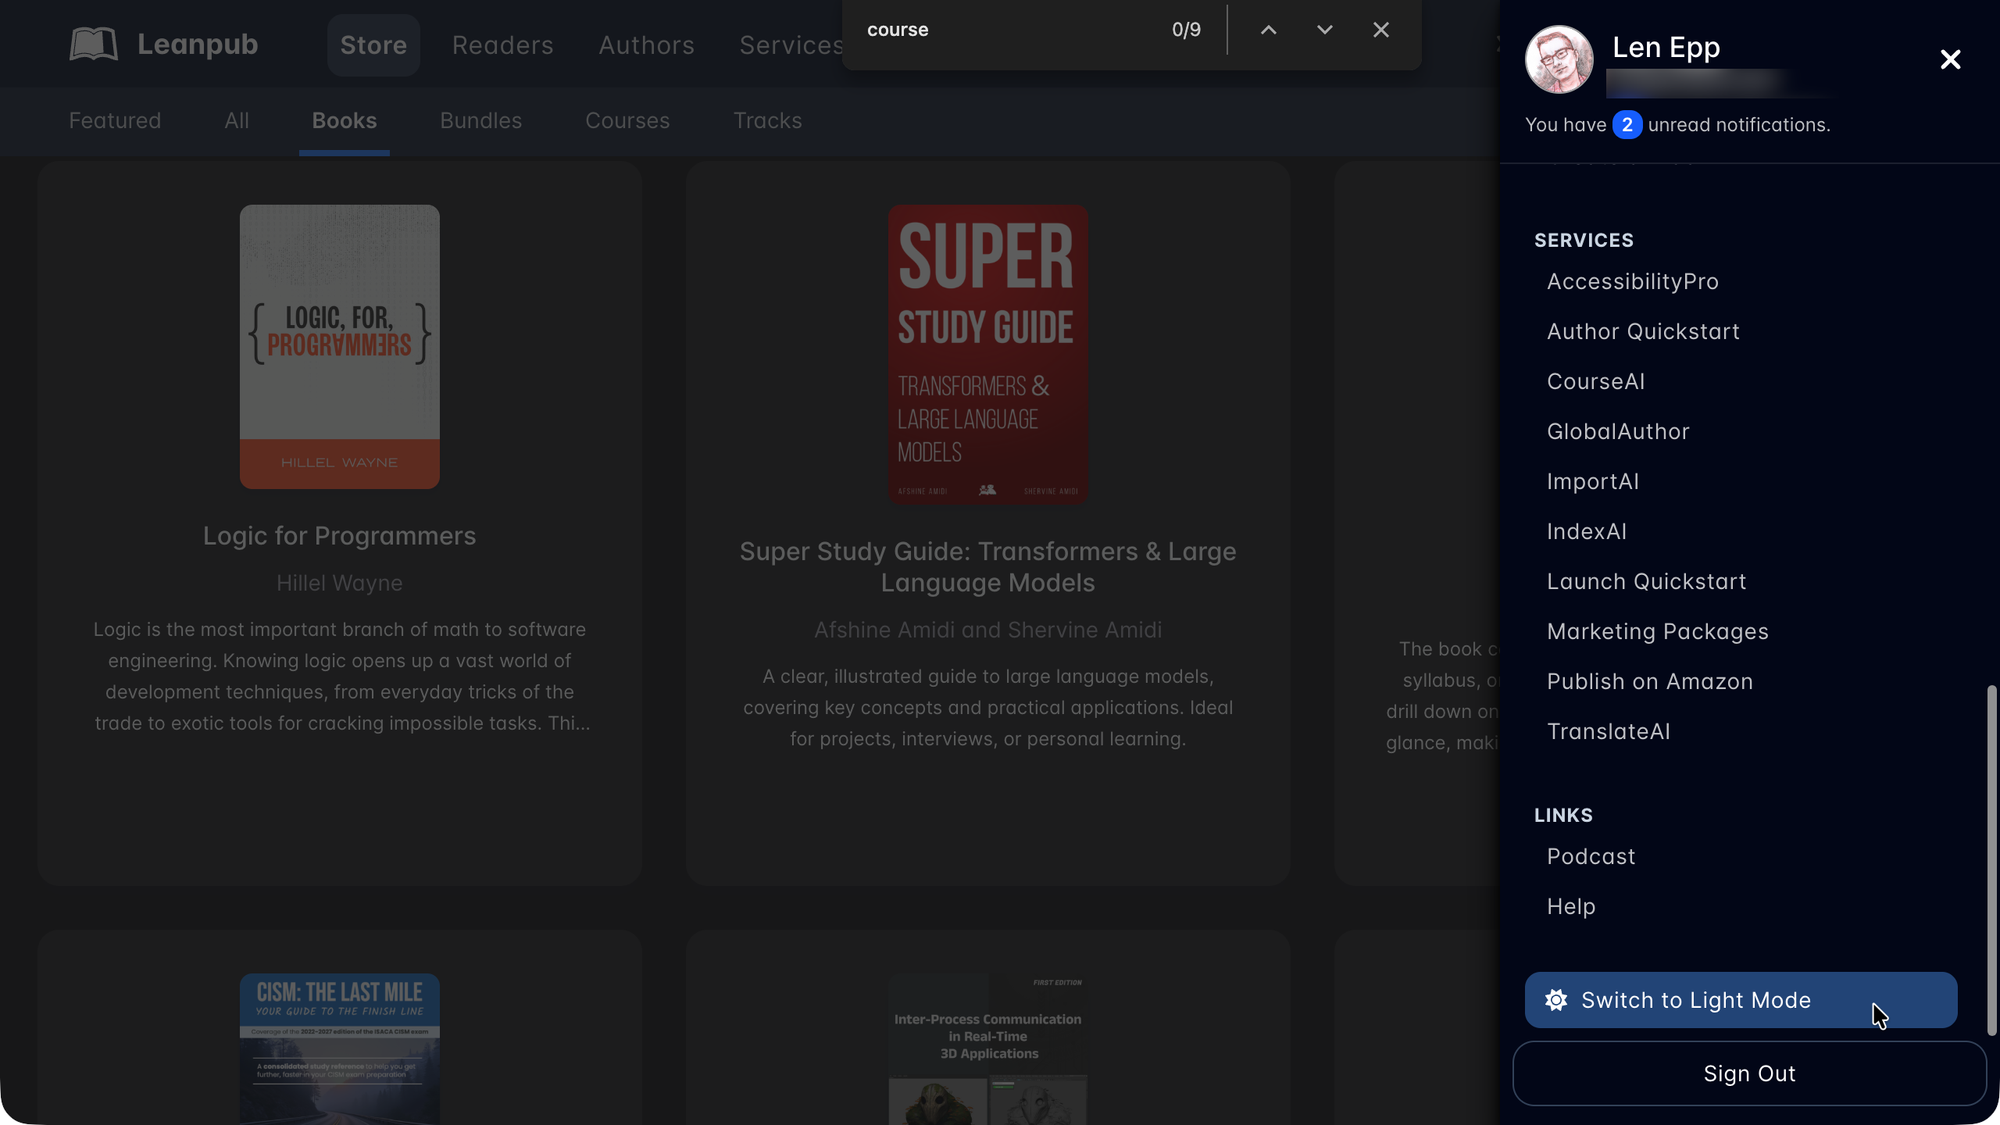Go to next search match
The image size is (2000, 1125).
tap(1324, 30)
